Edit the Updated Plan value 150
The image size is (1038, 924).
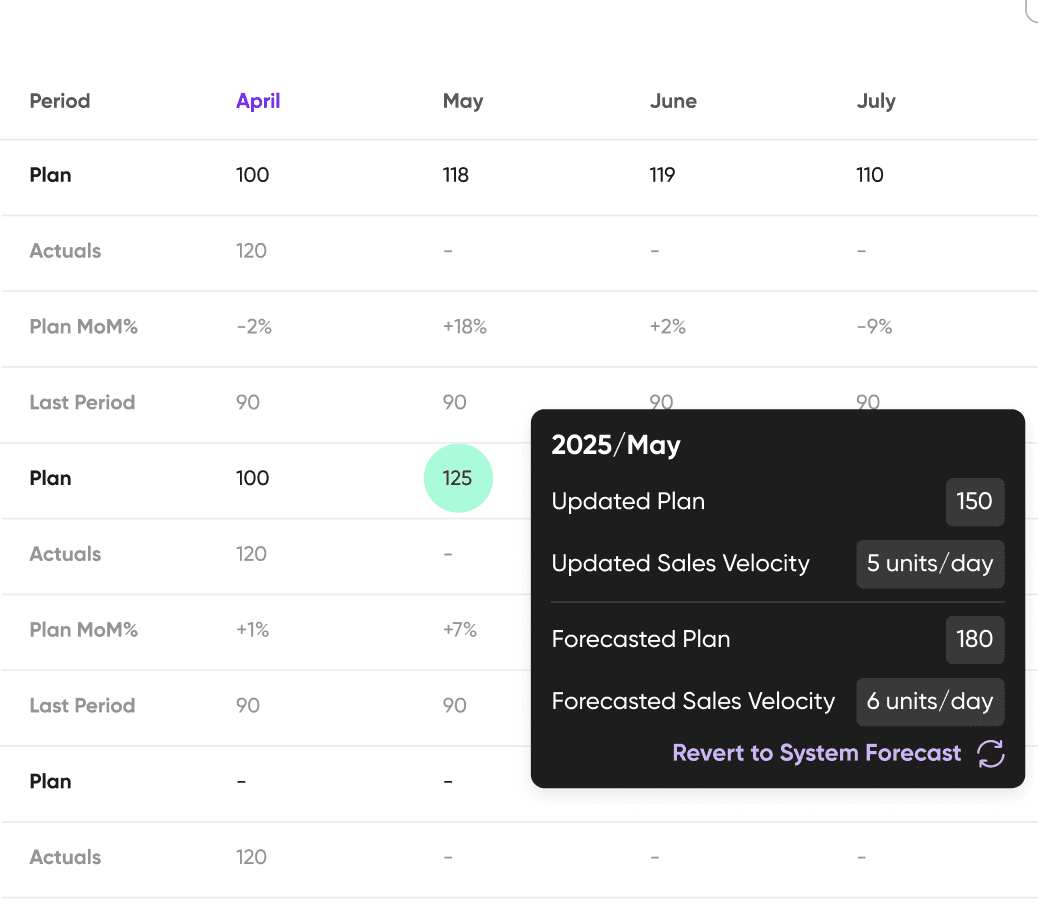(974, 502)
